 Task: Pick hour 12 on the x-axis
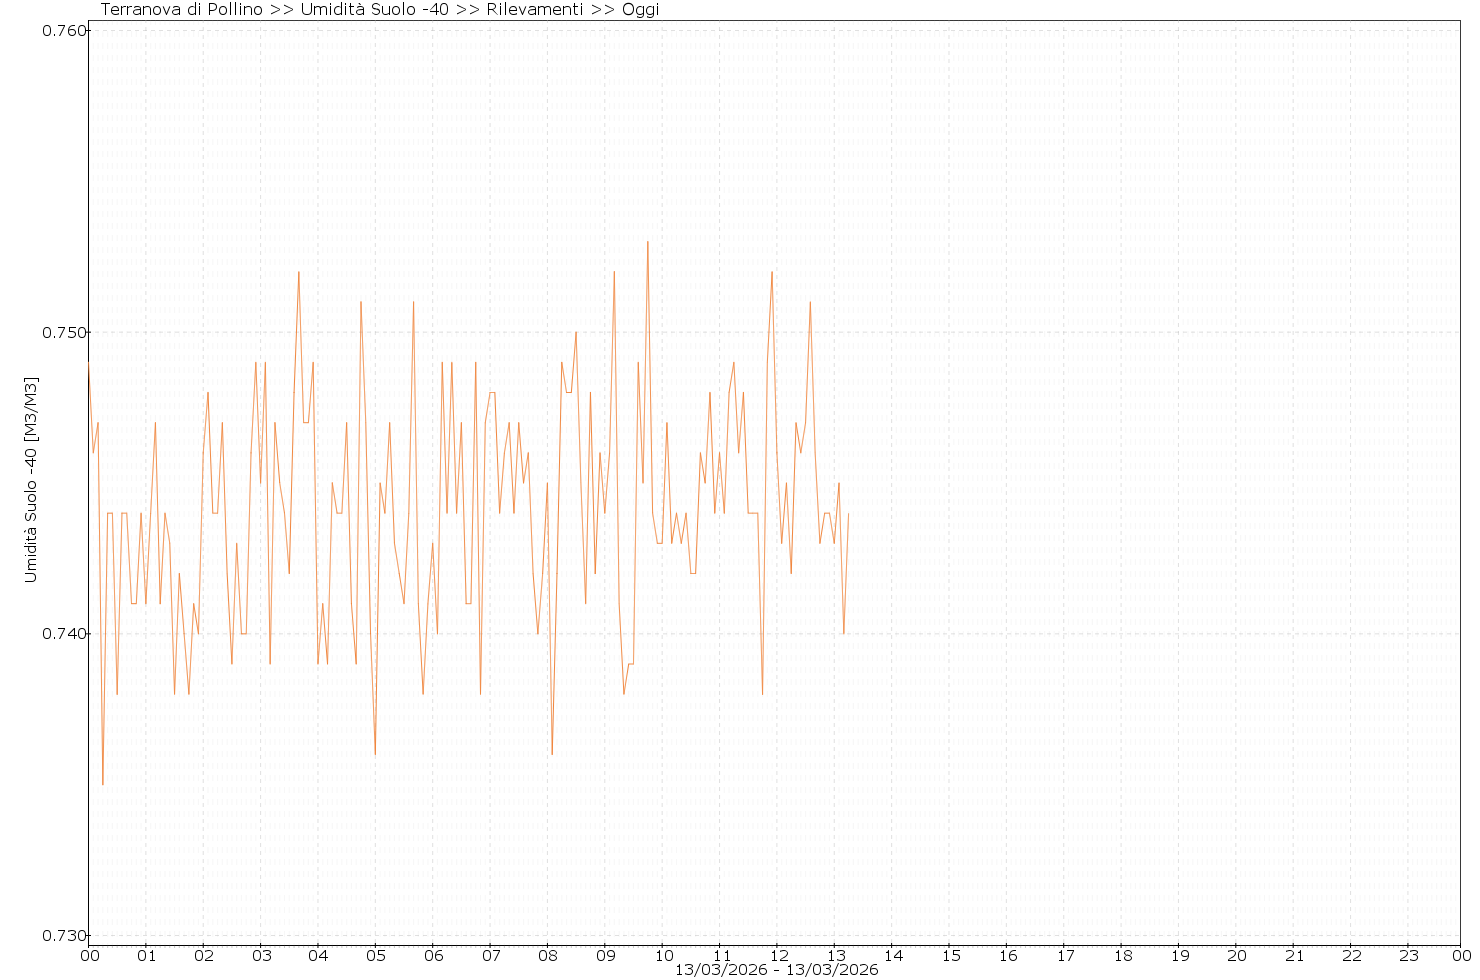pos(777,955)
